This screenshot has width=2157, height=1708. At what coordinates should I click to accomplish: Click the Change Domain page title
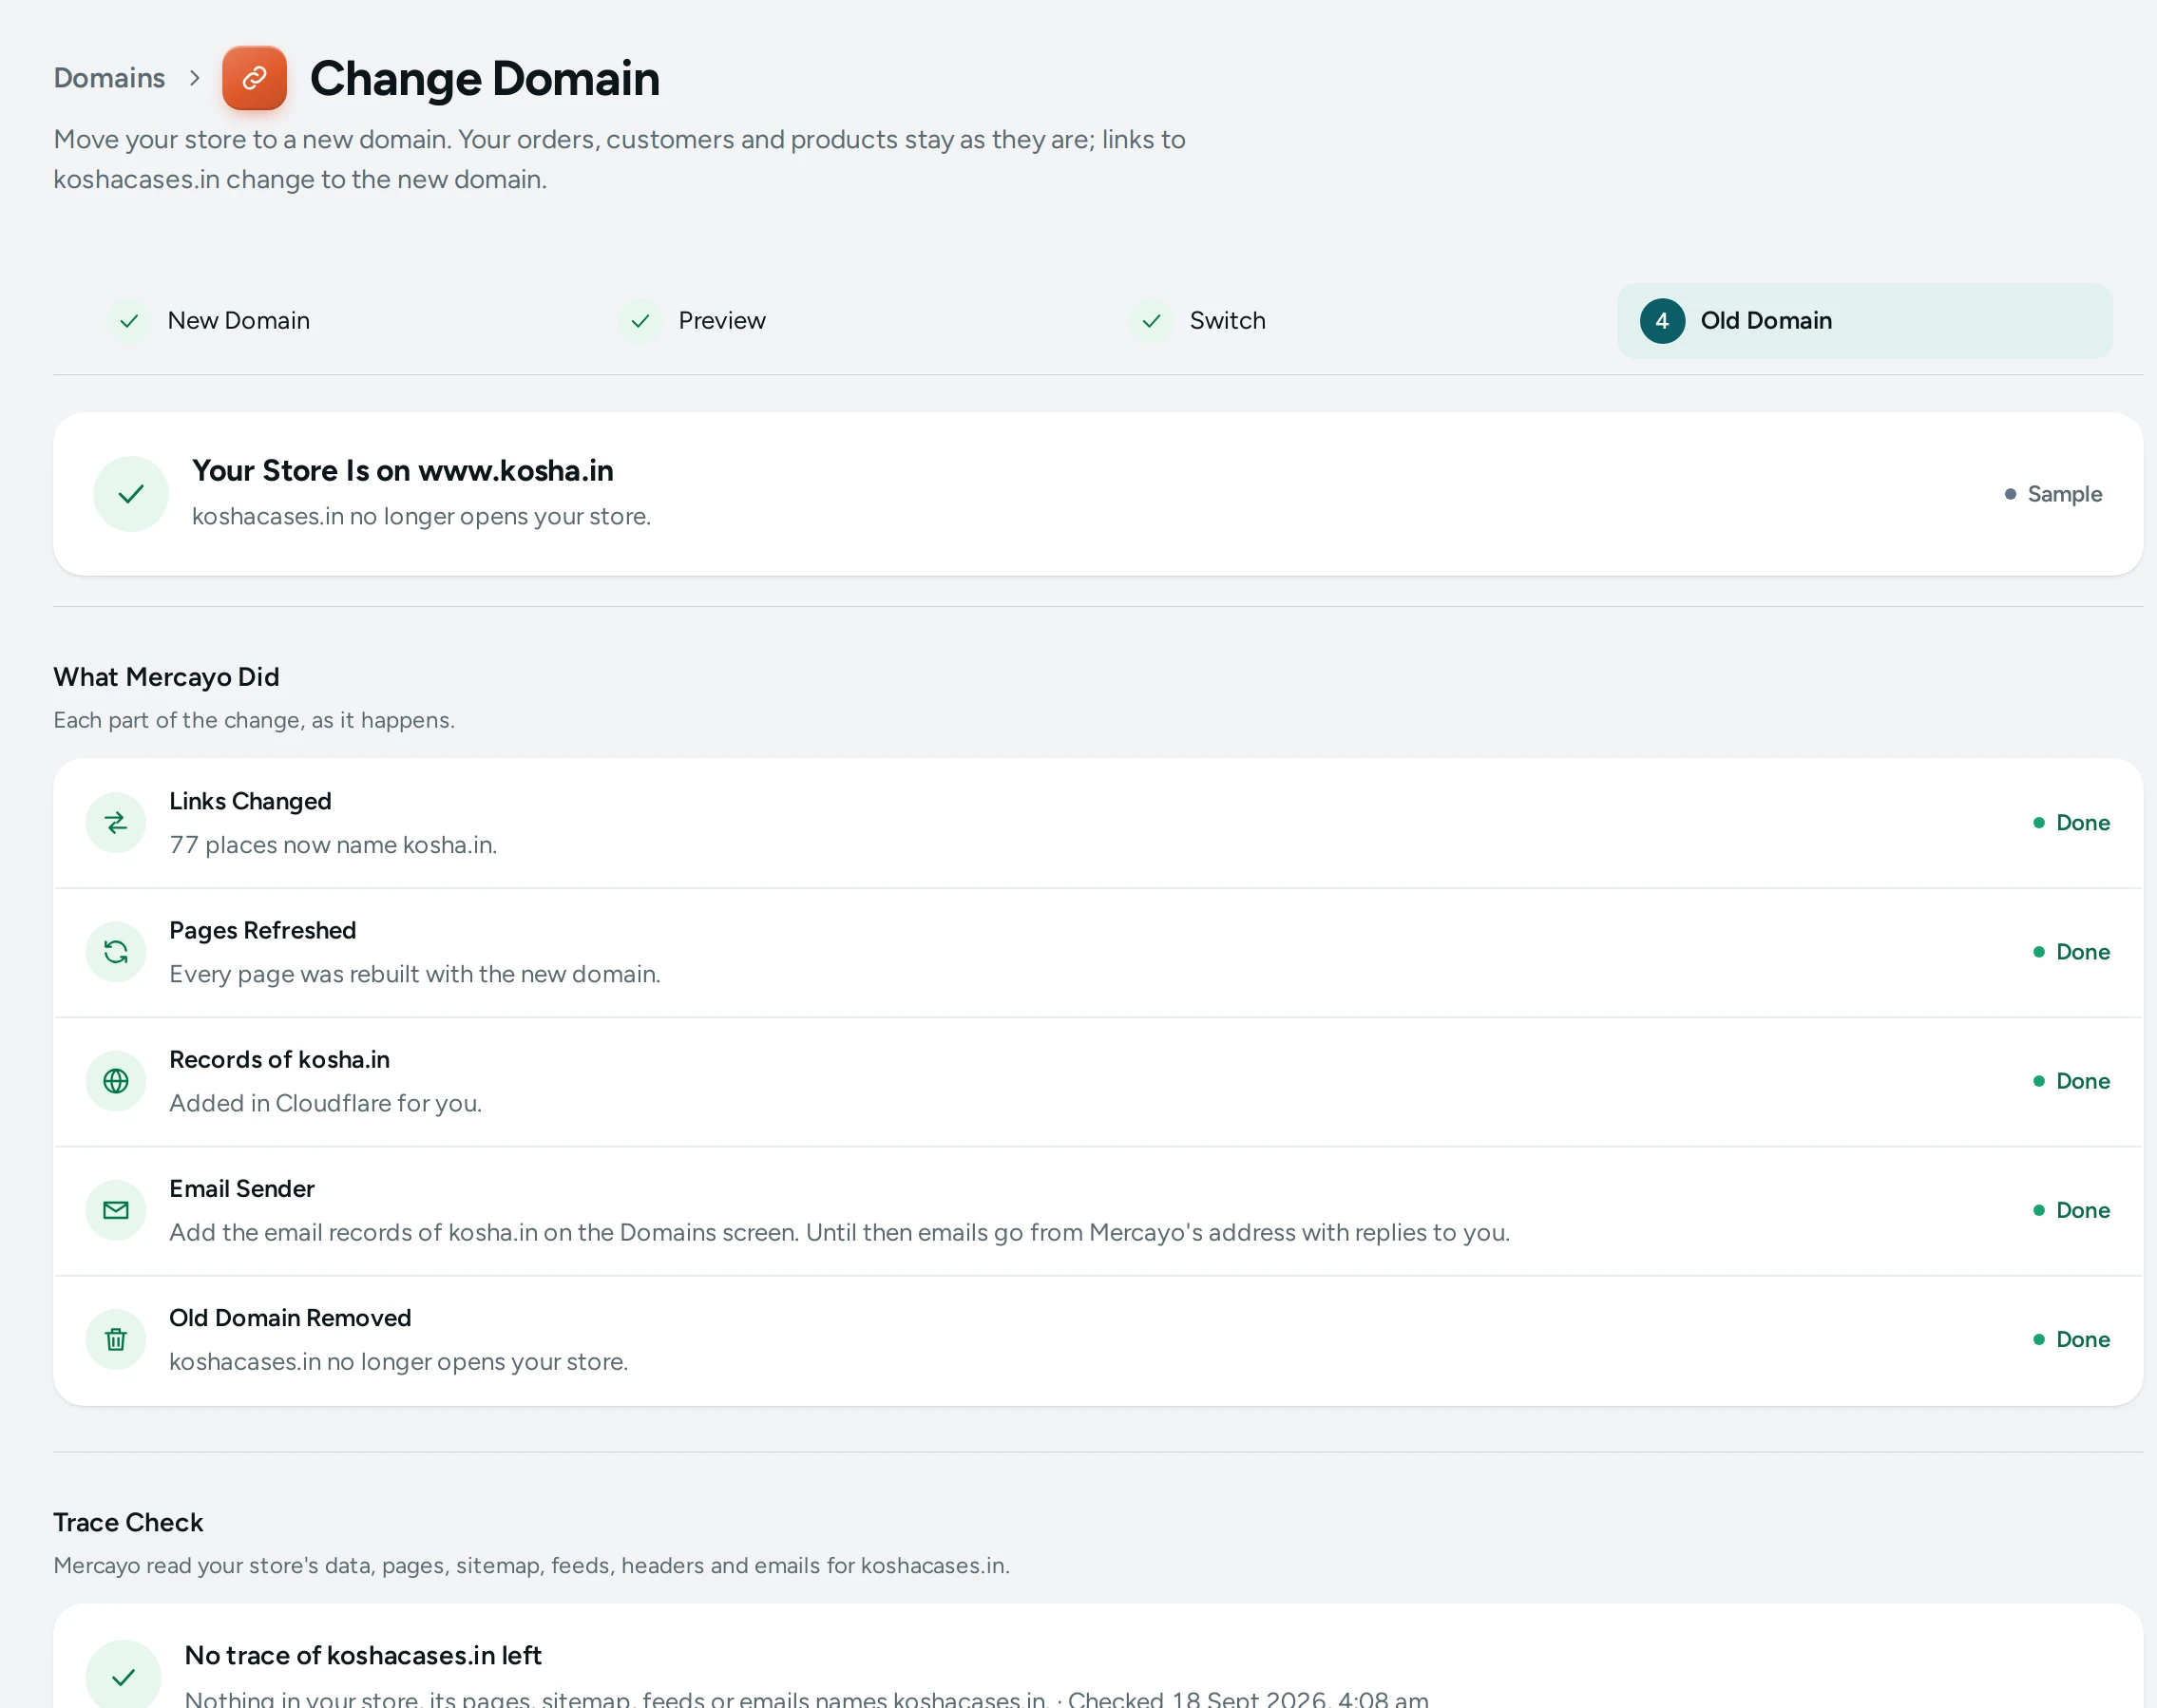(485, 78)
